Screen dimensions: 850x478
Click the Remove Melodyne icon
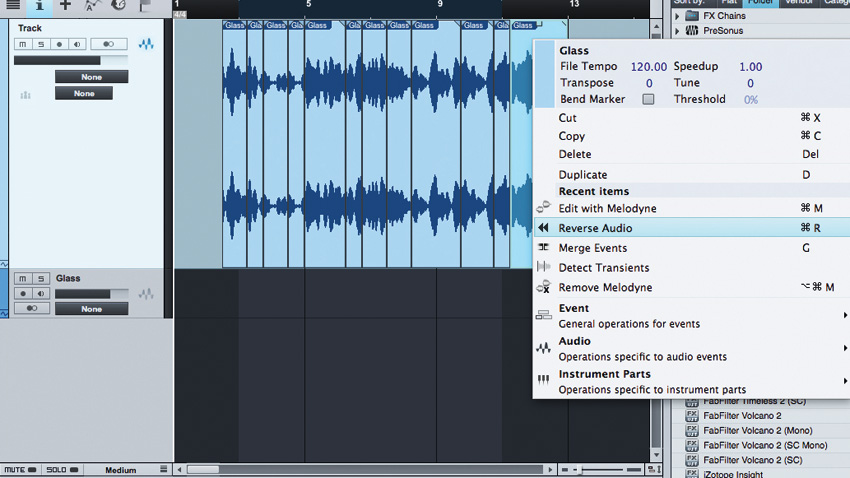pos(543,287)
